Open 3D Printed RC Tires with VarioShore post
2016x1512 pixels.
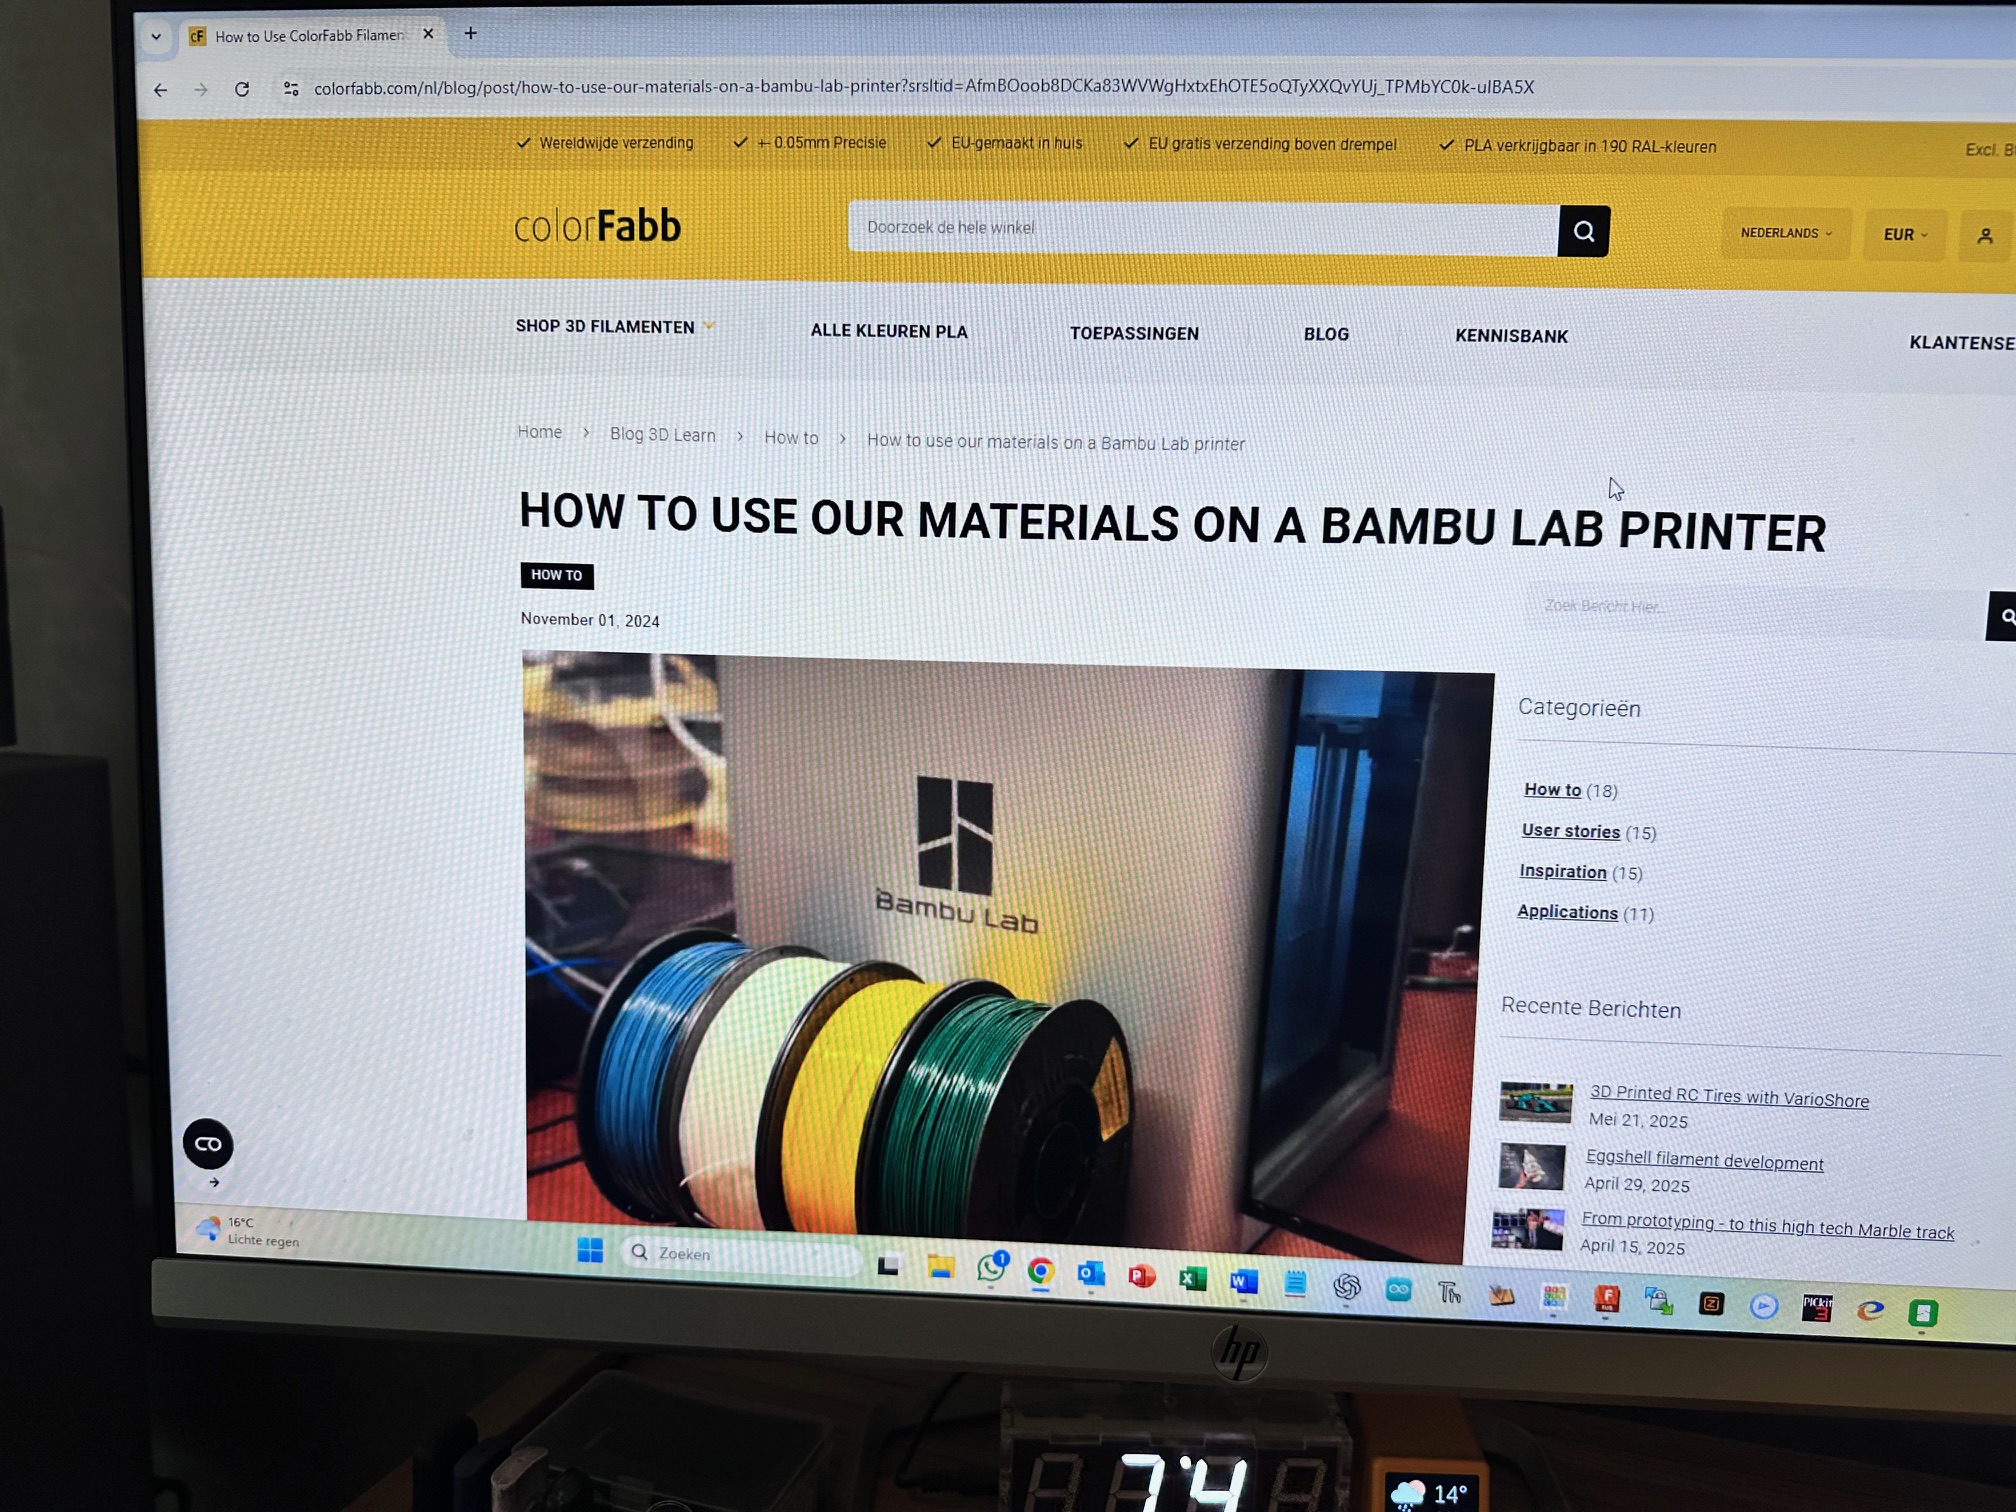(x=1729, y=1096)
